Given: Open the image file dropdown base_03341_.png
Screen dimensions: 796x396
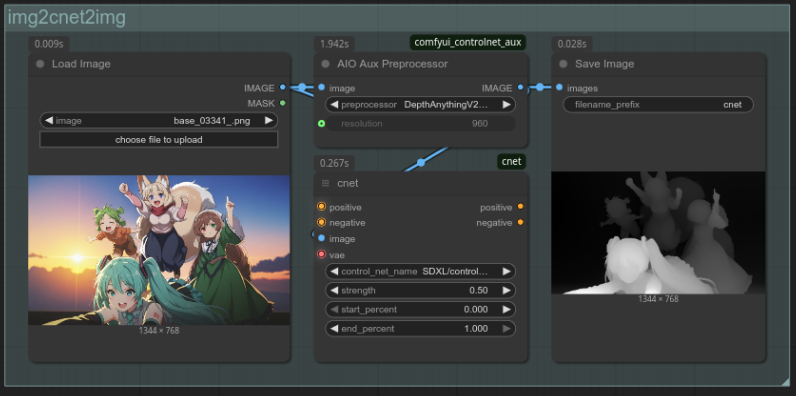Looking at the screenshot, I should [159, 121].
